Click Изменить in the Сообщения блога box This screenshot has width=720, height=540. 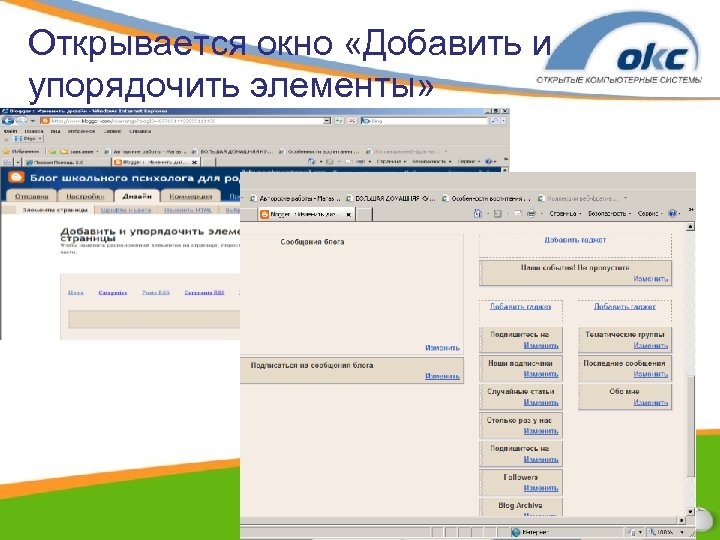coord(442,348)
